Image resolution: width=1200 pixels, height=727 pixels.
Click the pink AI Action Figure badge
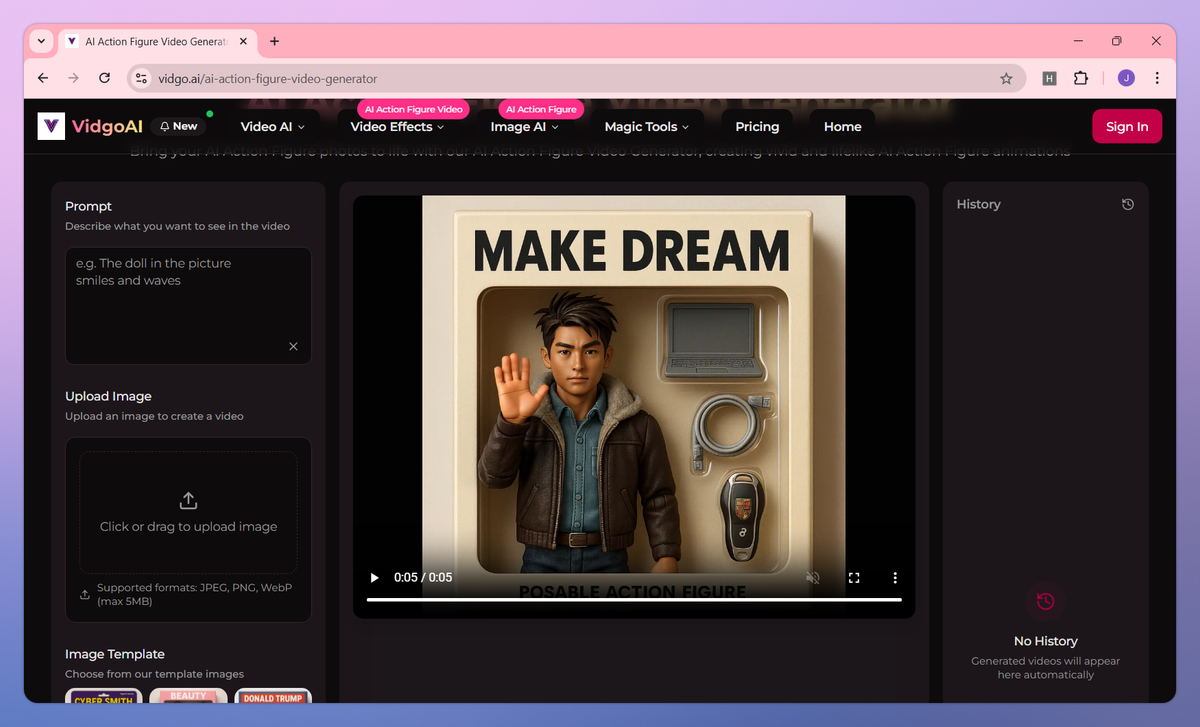click(541, 109)
